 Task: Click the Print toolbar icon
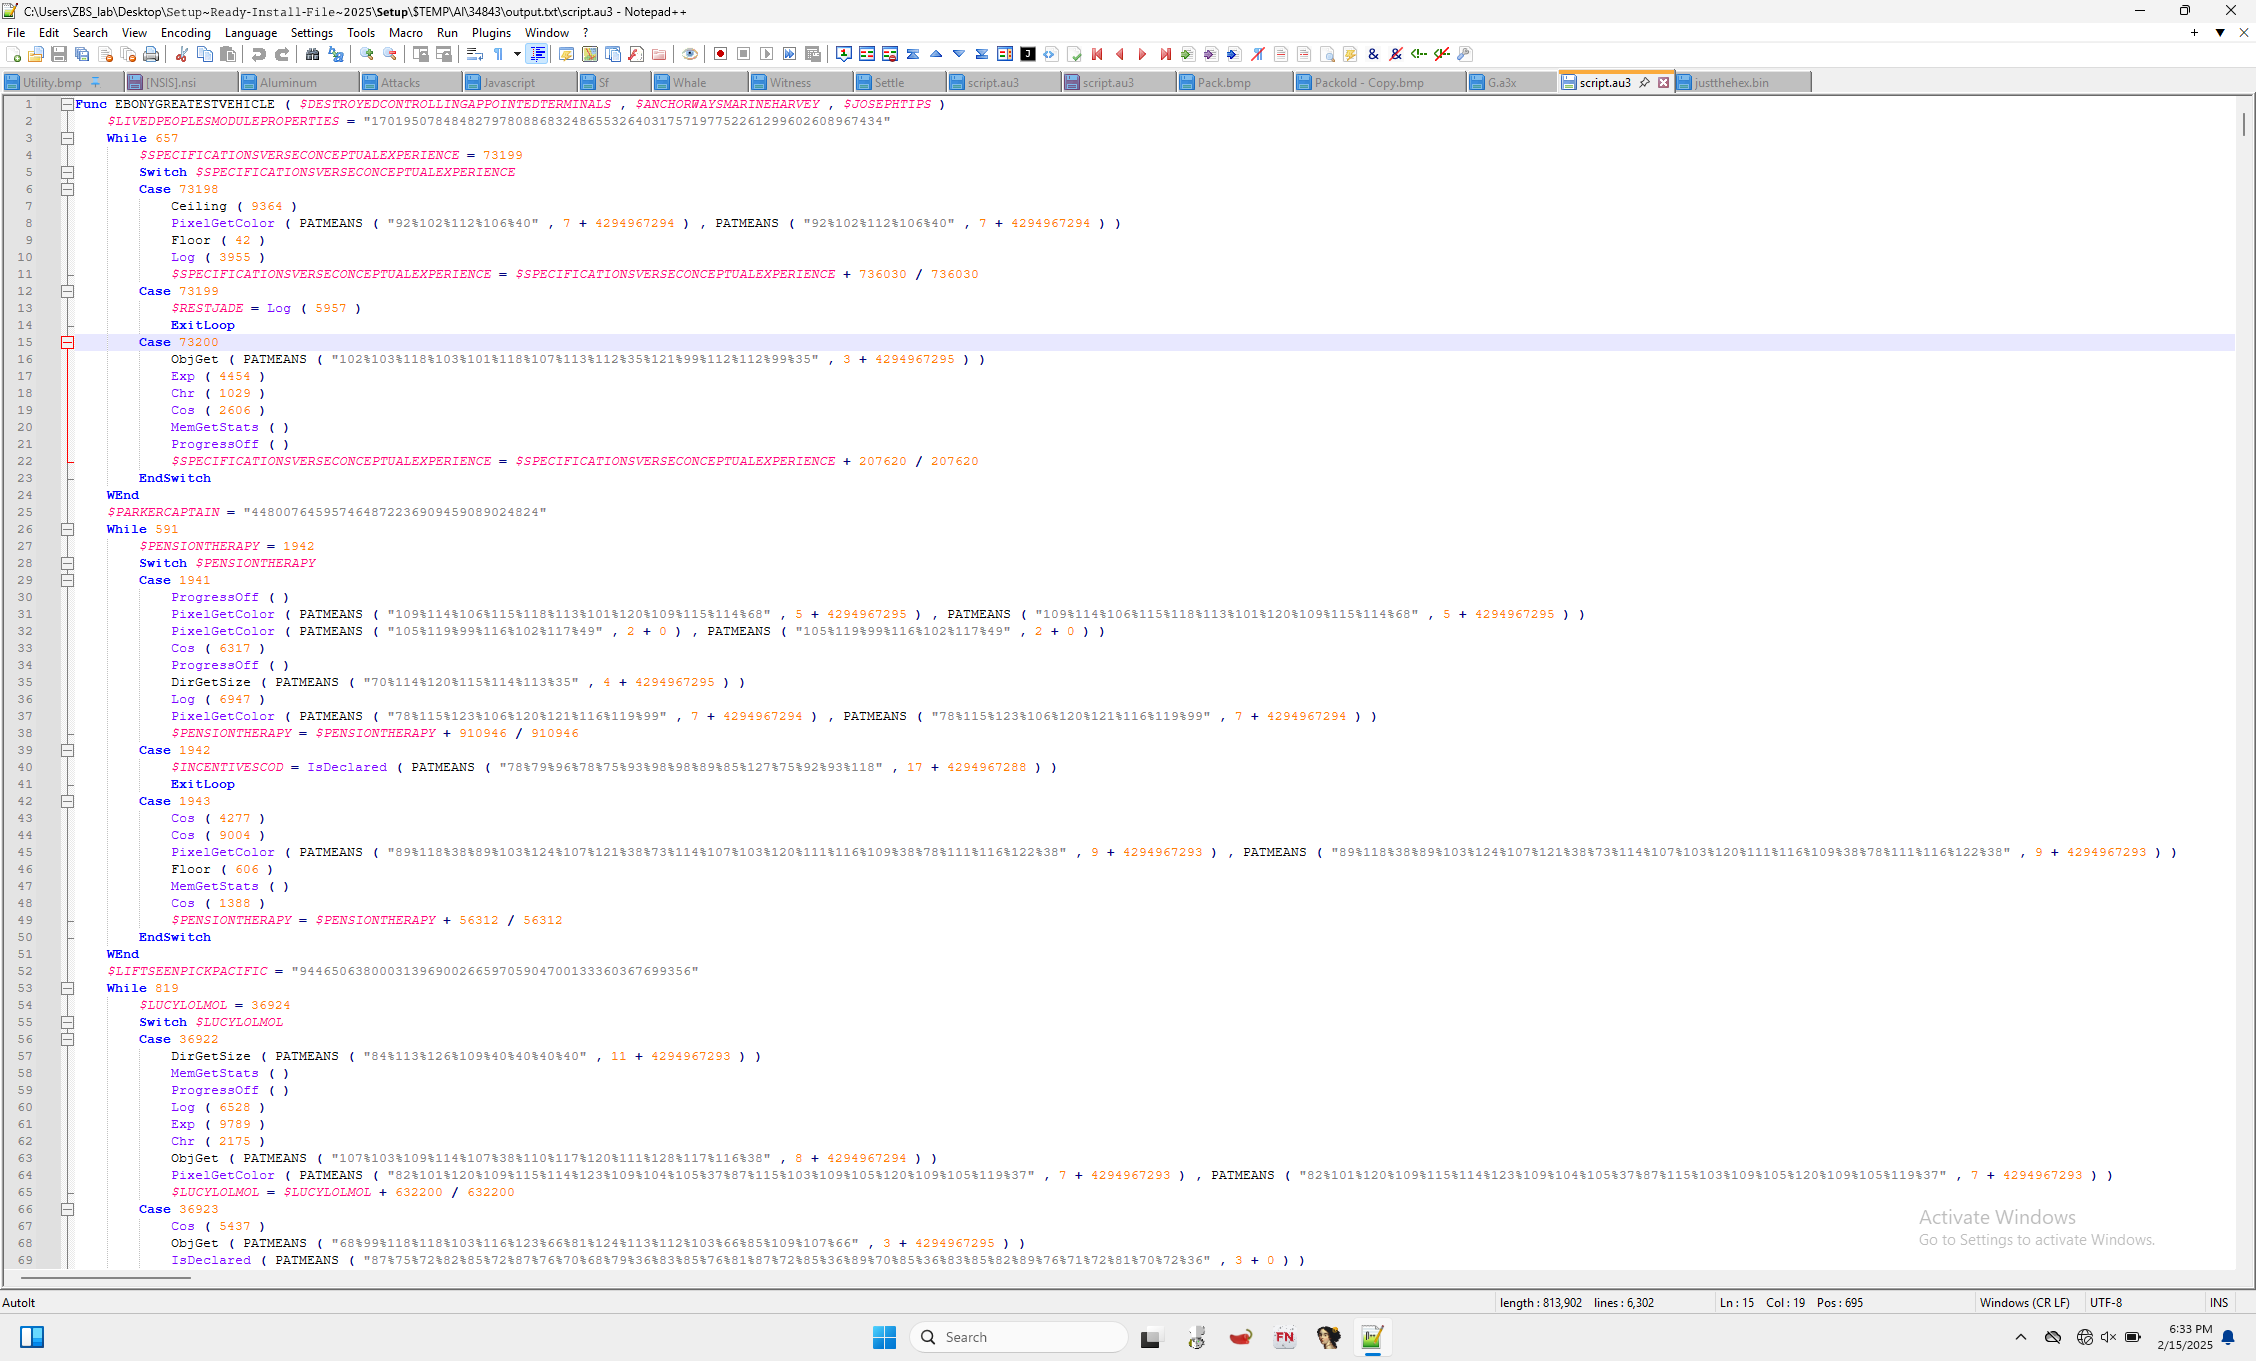151,54
